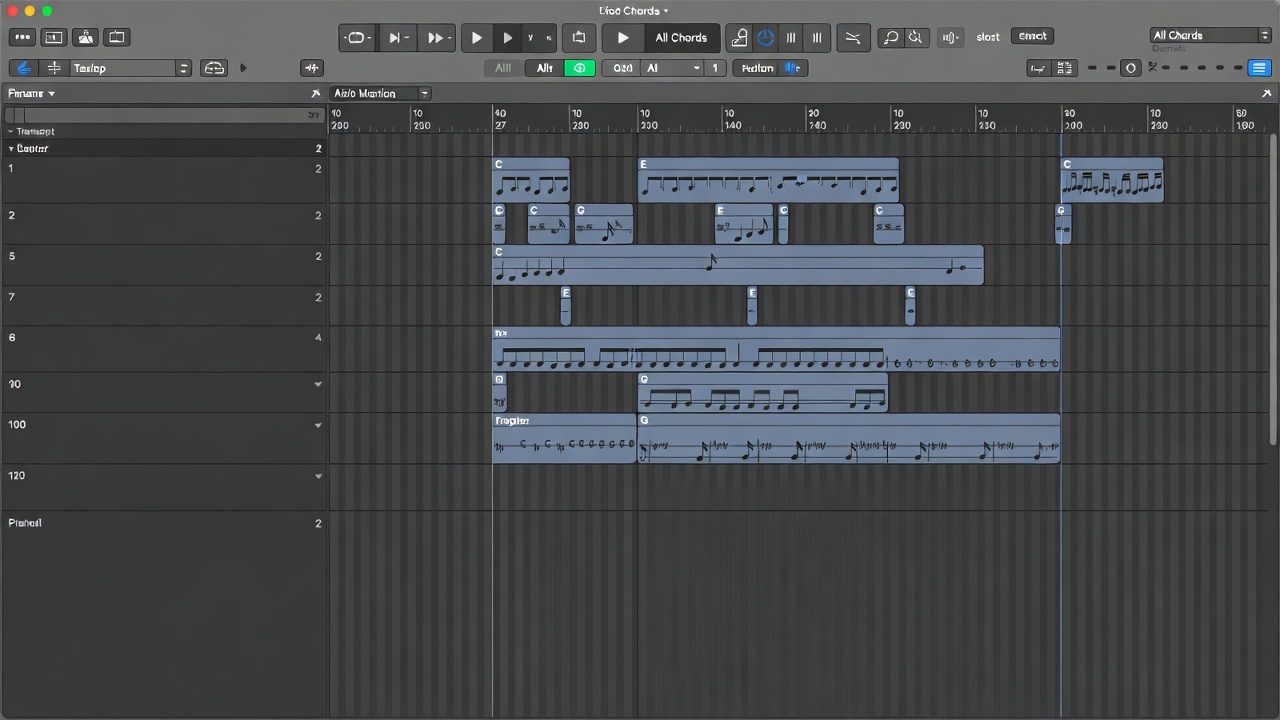Toggle the dimmed 'All' filter button

click(503, 68)
